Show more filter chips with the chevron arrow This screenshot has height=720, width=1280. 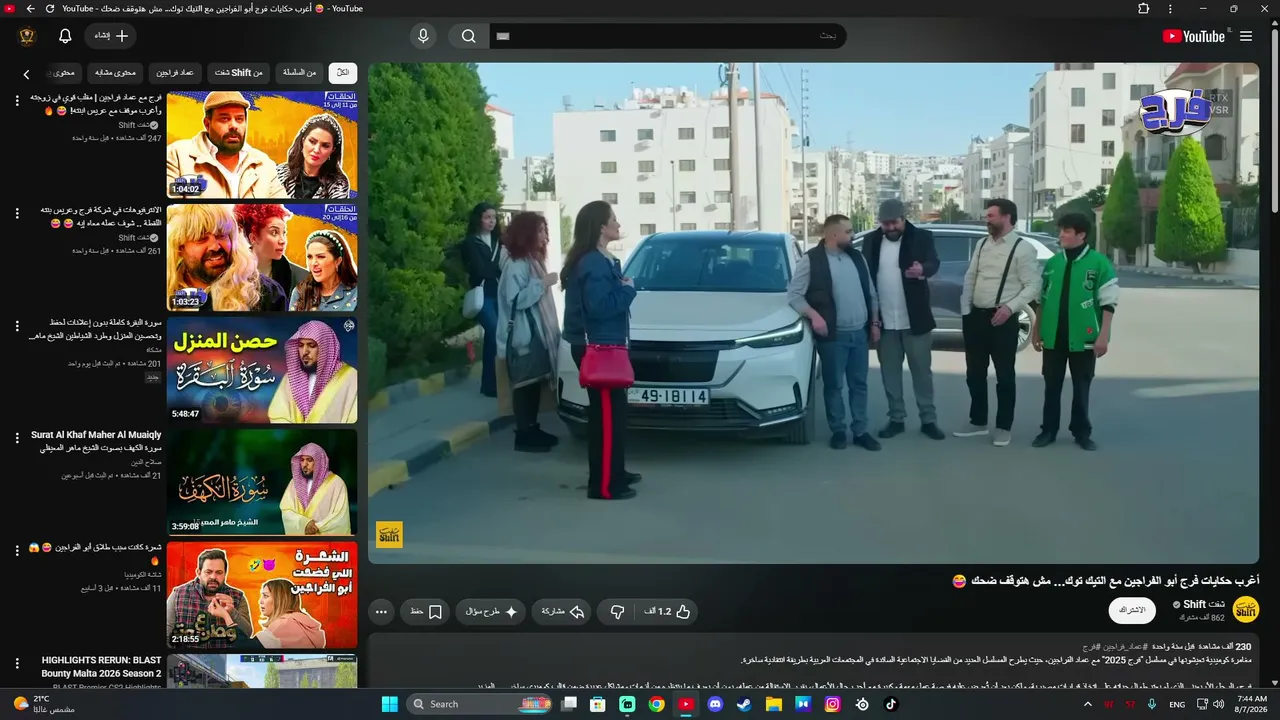[27, 73]
